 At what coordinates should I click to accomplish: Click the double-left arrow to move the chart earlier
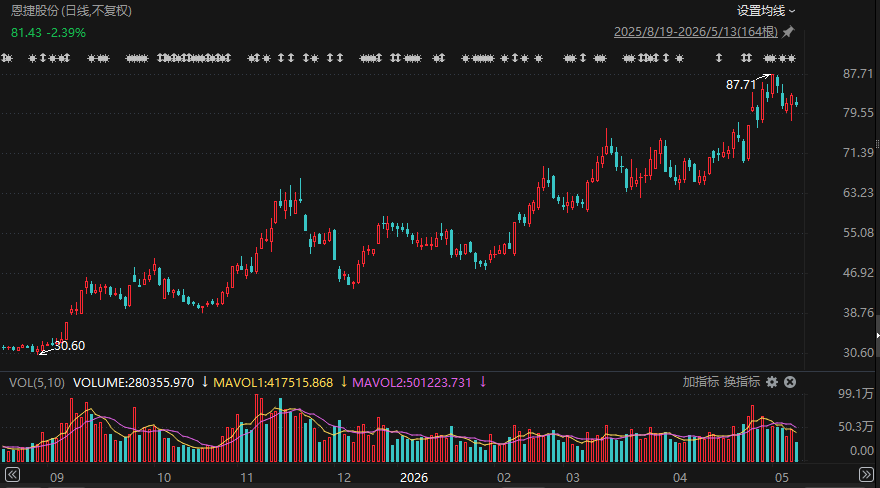point(12,475)
